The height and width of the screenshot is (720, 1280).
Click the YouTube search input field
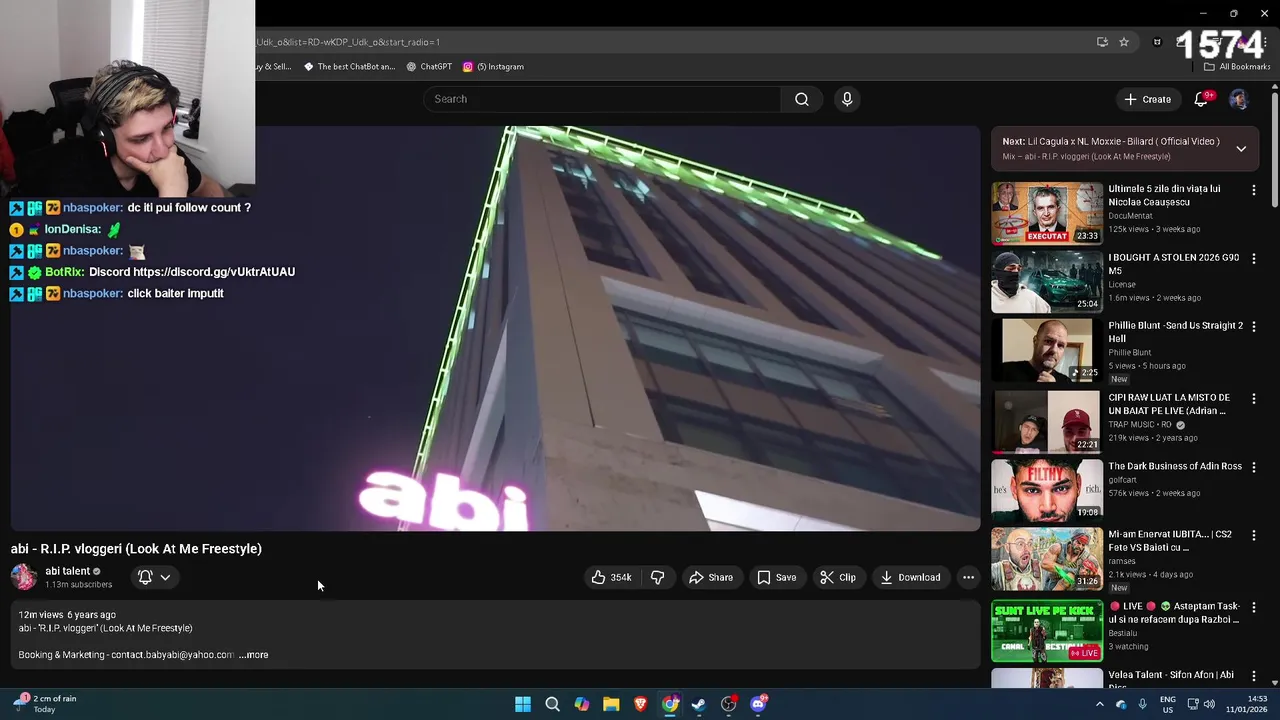coord(603,99)
